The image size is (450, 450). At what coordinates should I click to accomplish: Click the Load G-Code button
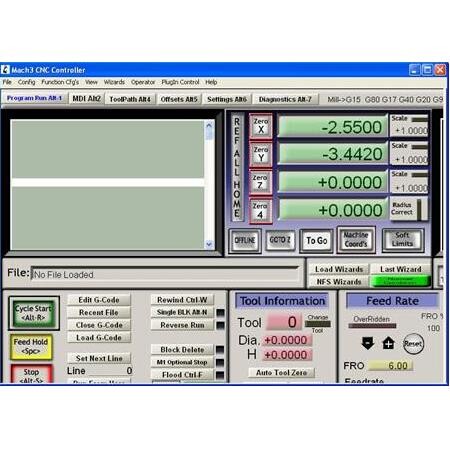[99, 337]
